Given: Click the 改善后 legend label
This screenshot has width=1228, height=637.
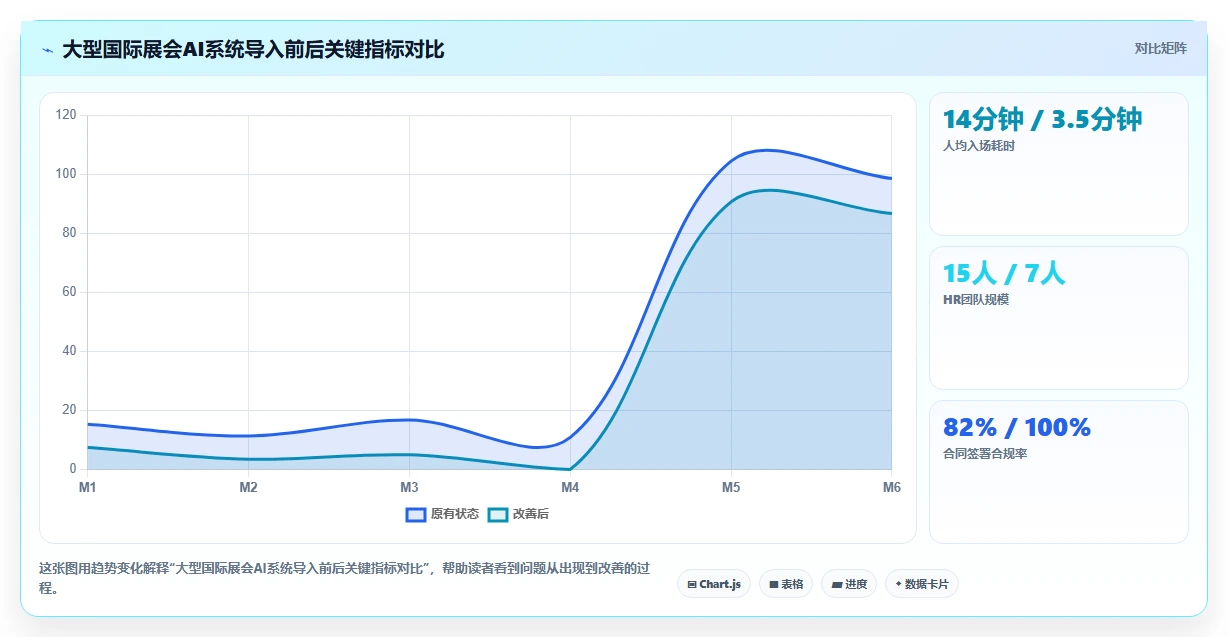Looking at the screenshot, I should point(531,514).
